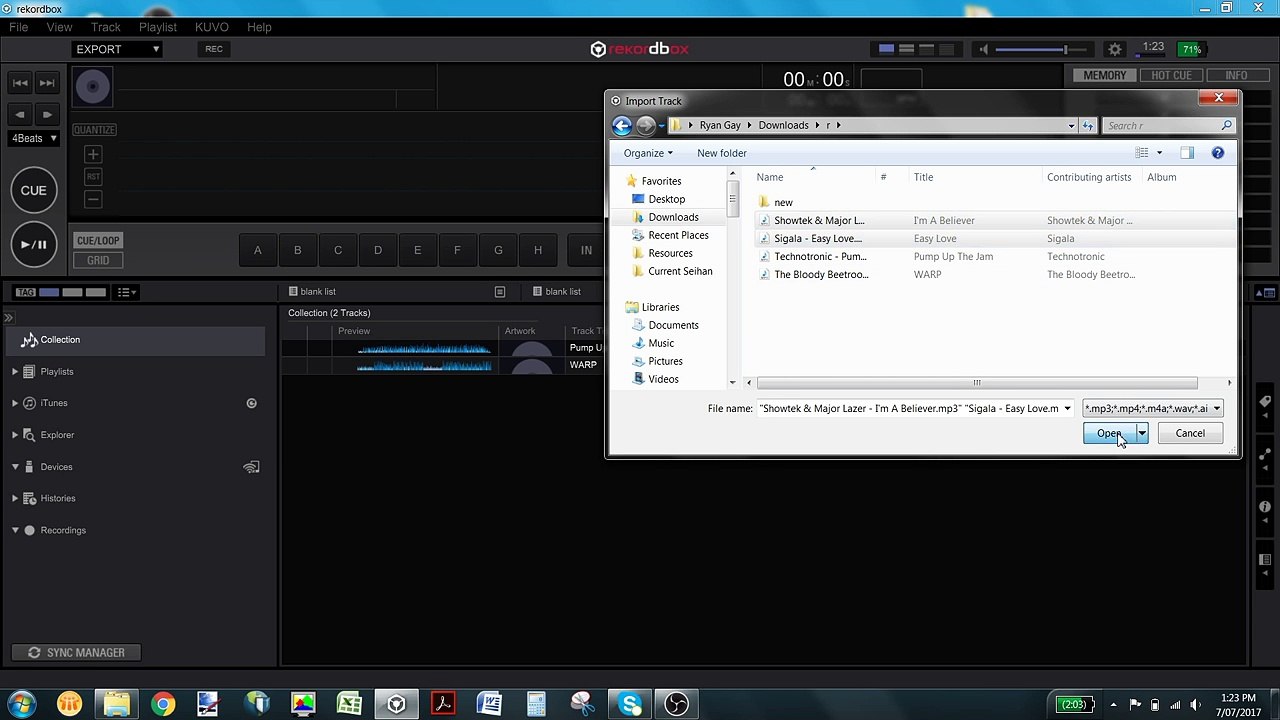Toggle GRID mode
Viewport: 1280px width, 720px height.
(98, 260)
